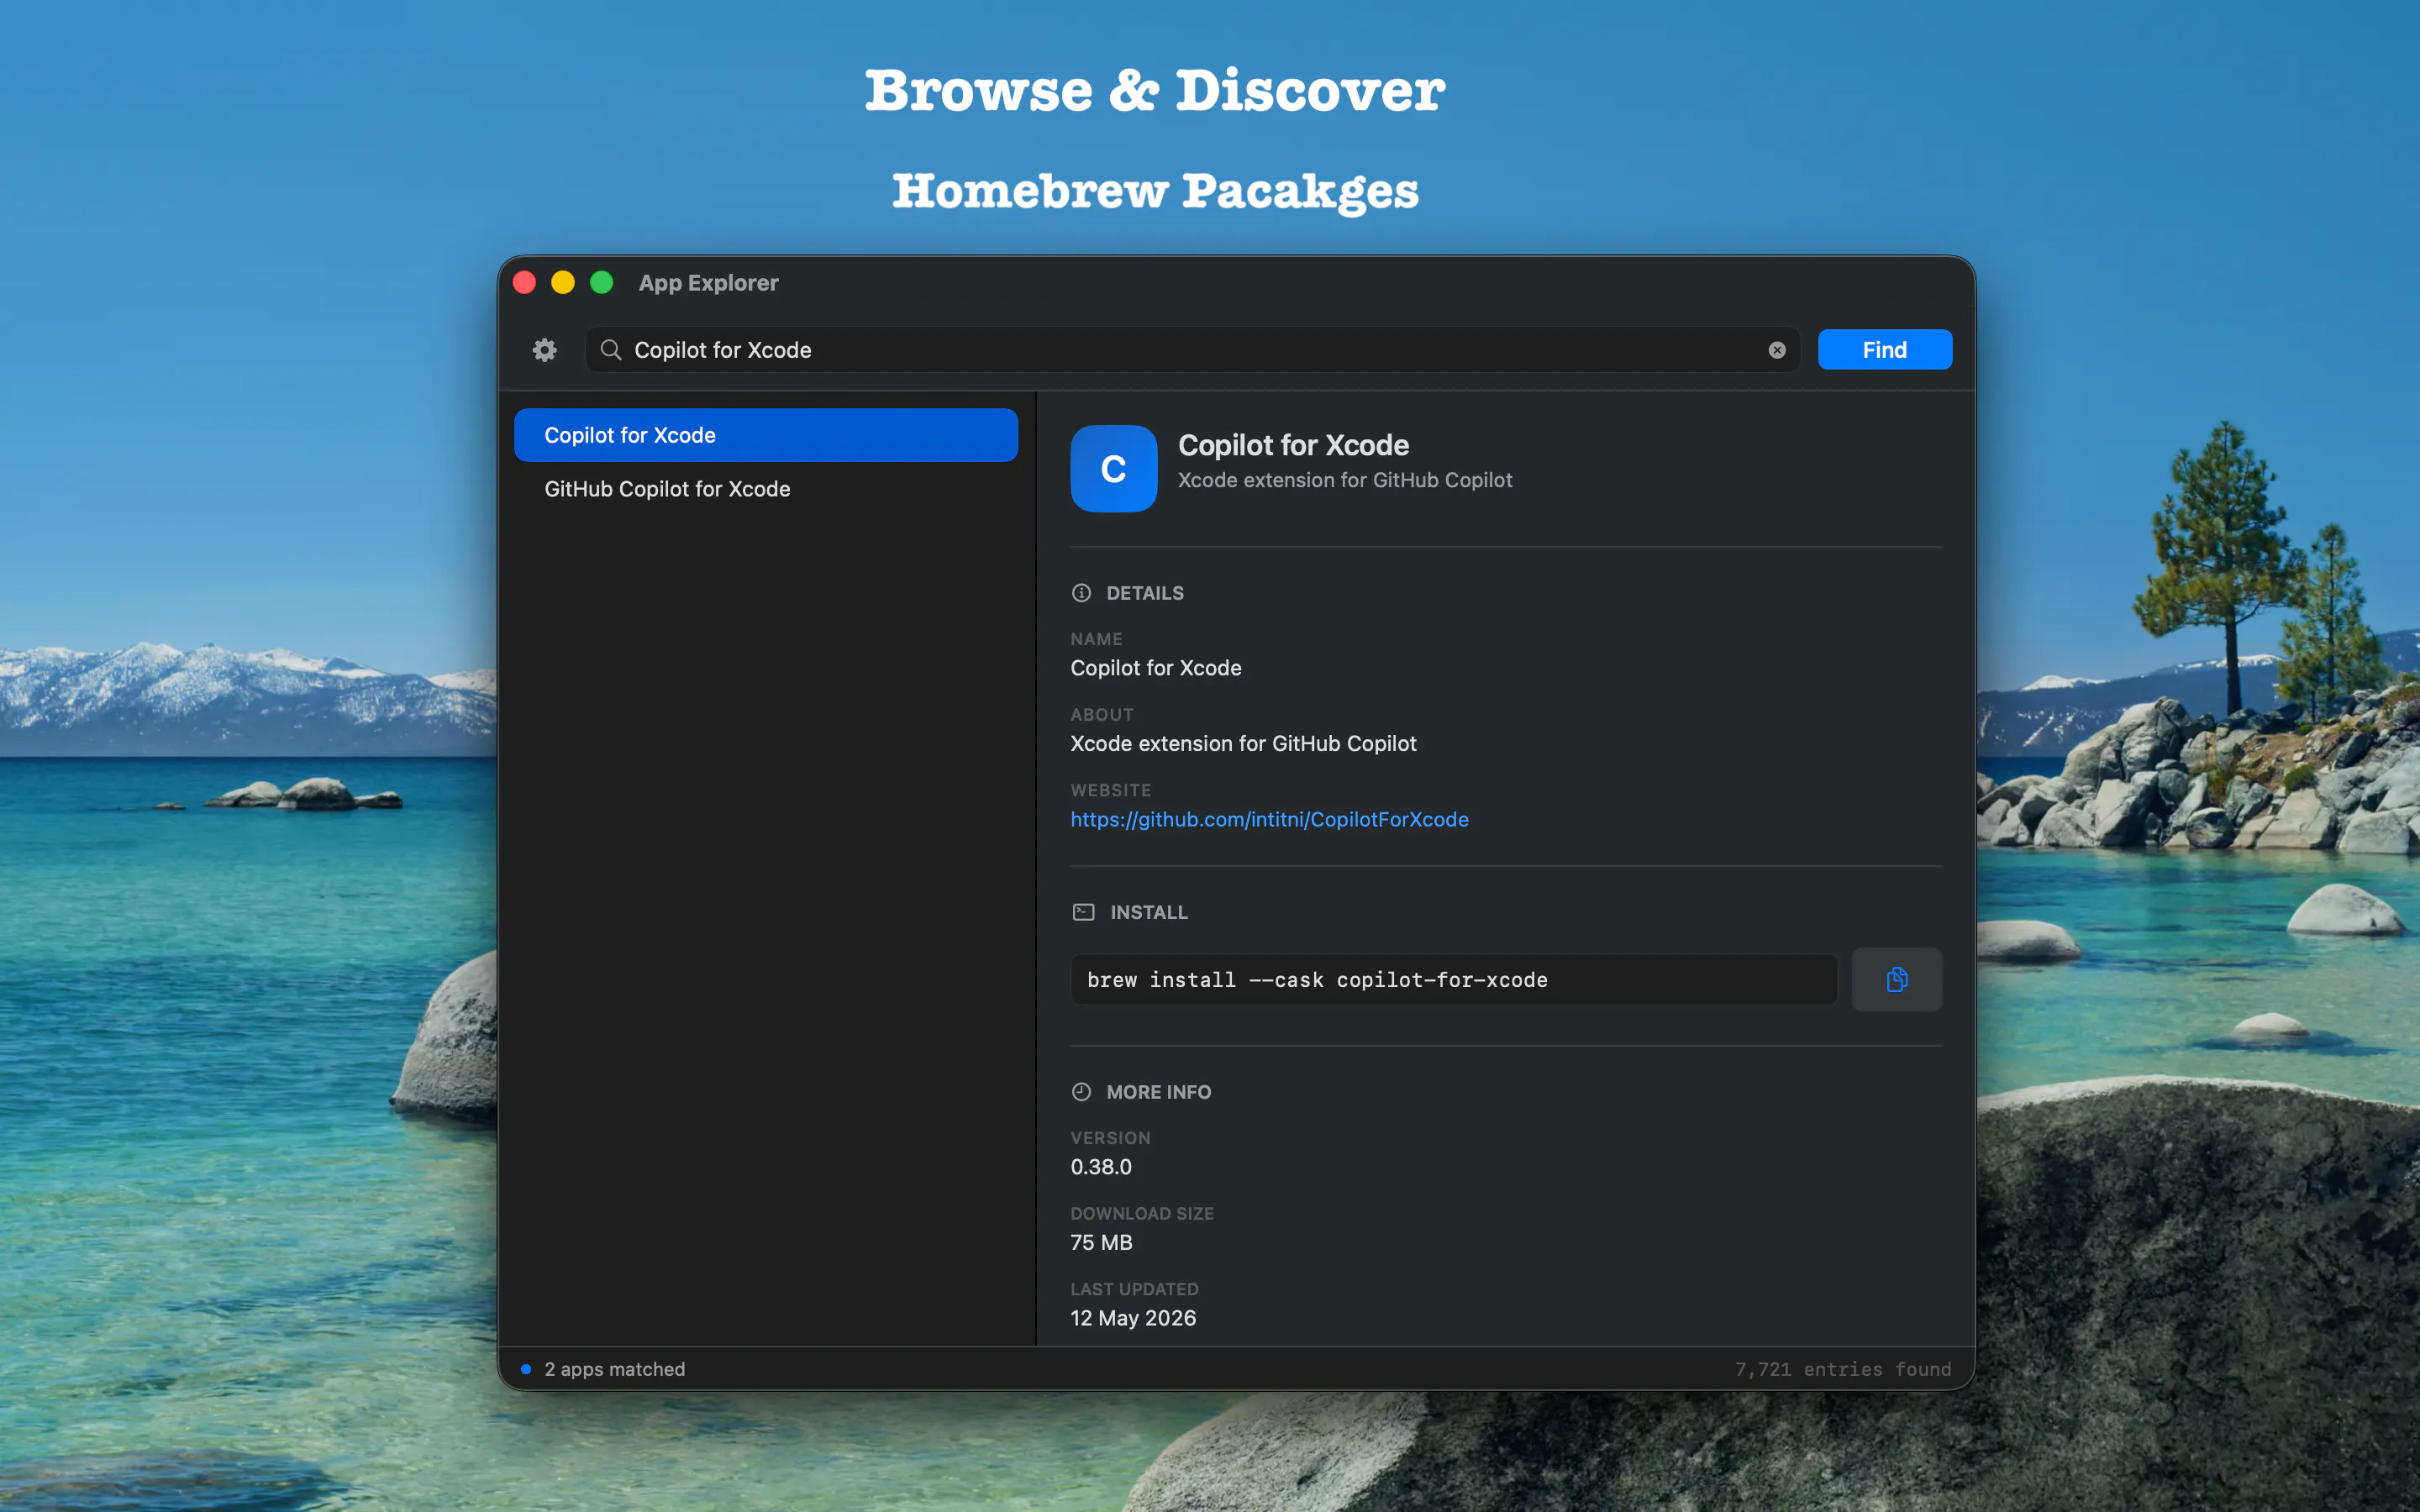Image resolution: width=2420 pixels, height=1512 pixels.
Task: Click the '7,721 entries found' status text
Action: (x=1842, y=1369)
